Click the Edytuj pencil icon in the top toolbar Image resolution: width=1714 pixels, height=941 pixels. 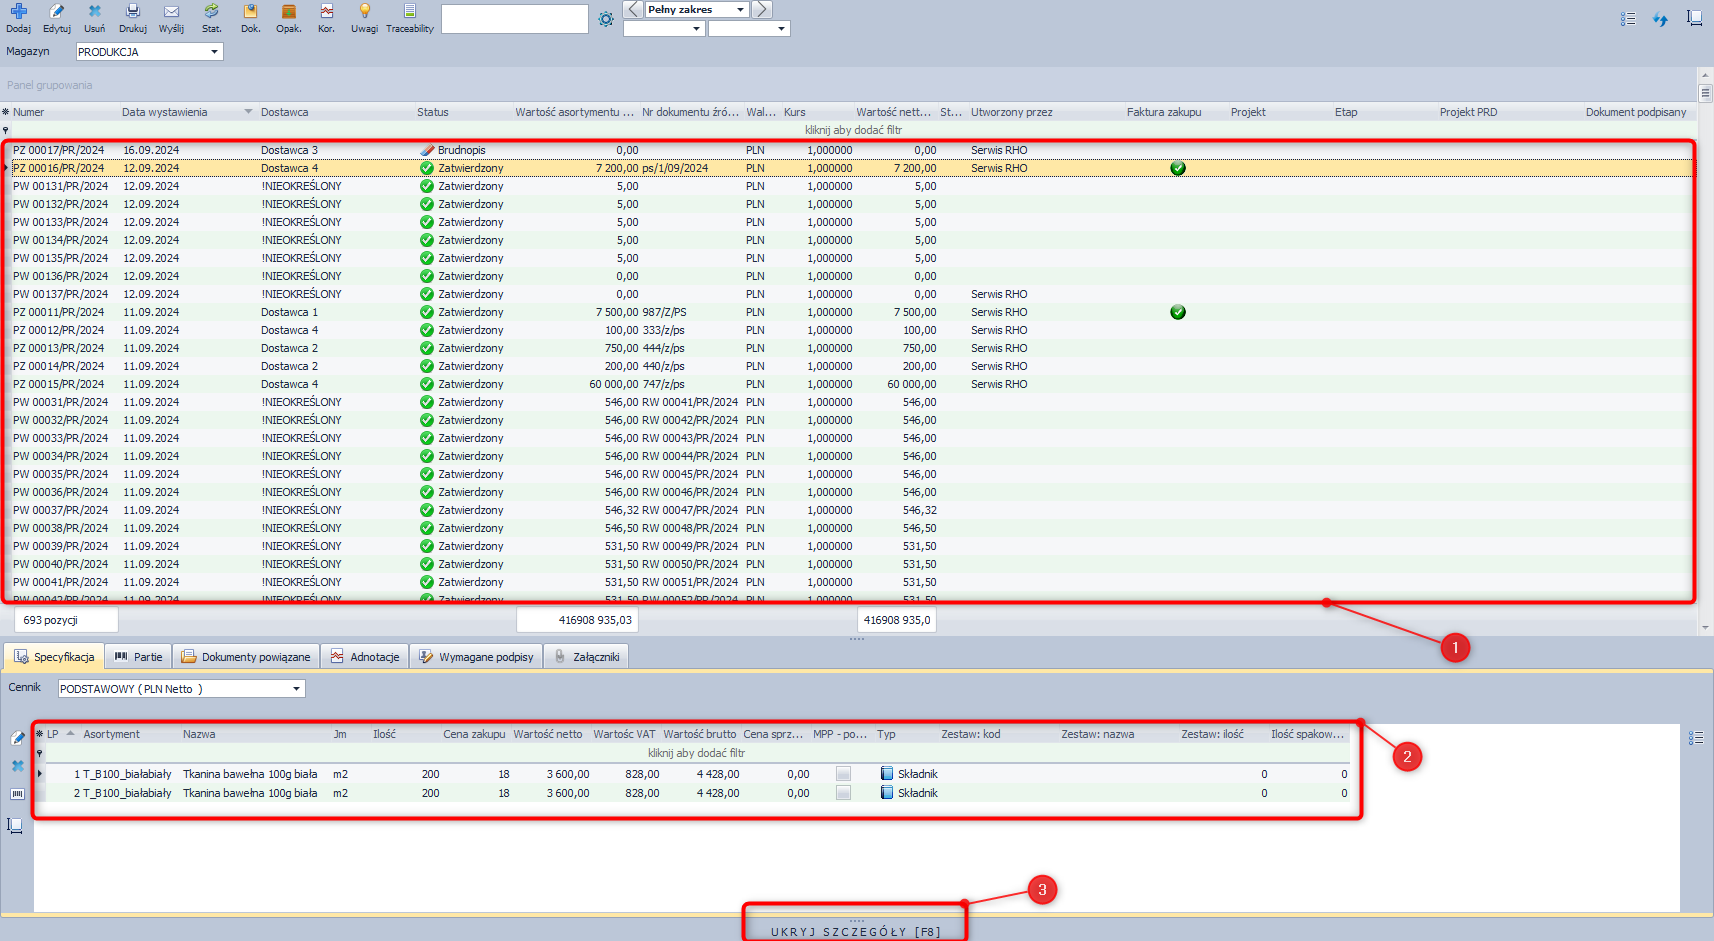tap(57, 12)
